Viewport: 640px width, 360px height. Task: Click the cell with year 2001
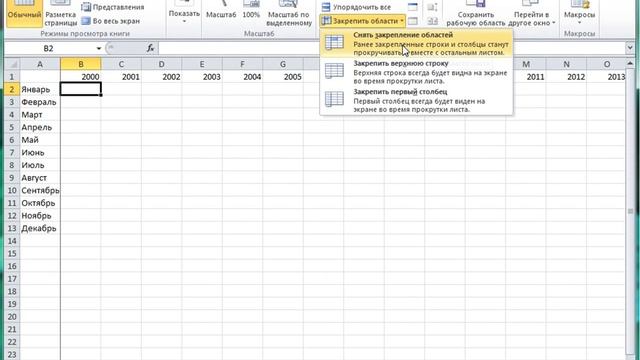(121, 77)
